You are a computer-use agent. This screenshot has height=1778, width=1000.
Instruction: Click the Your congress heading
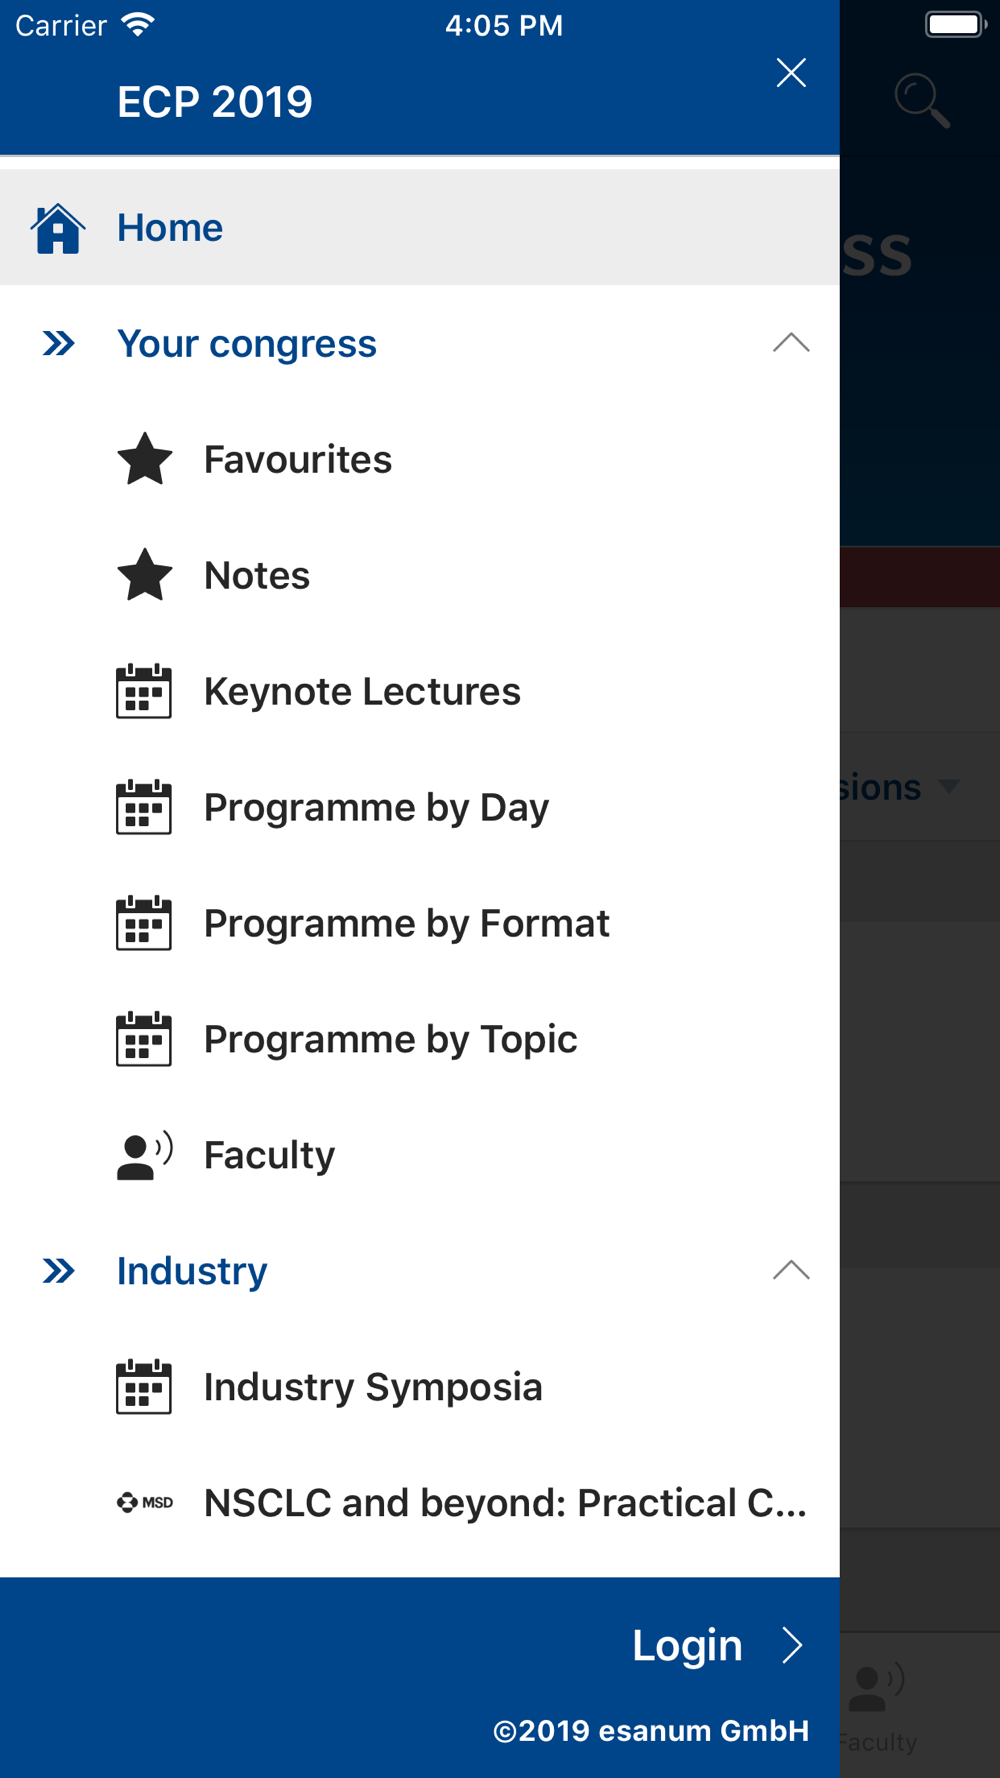tap(247, 343)
